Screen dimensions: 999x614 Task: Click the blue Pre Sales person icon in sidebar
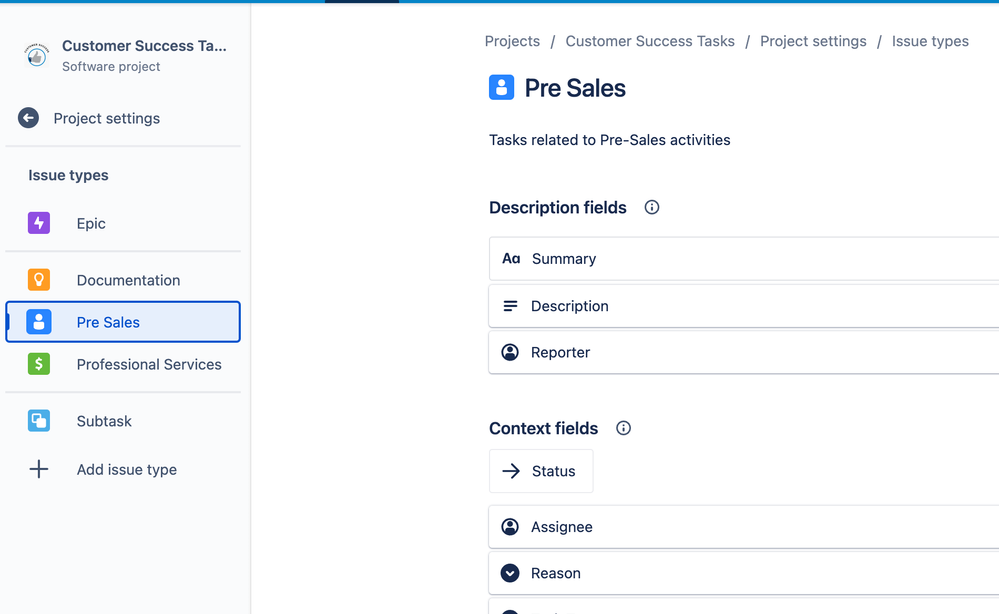pos(39,322)
